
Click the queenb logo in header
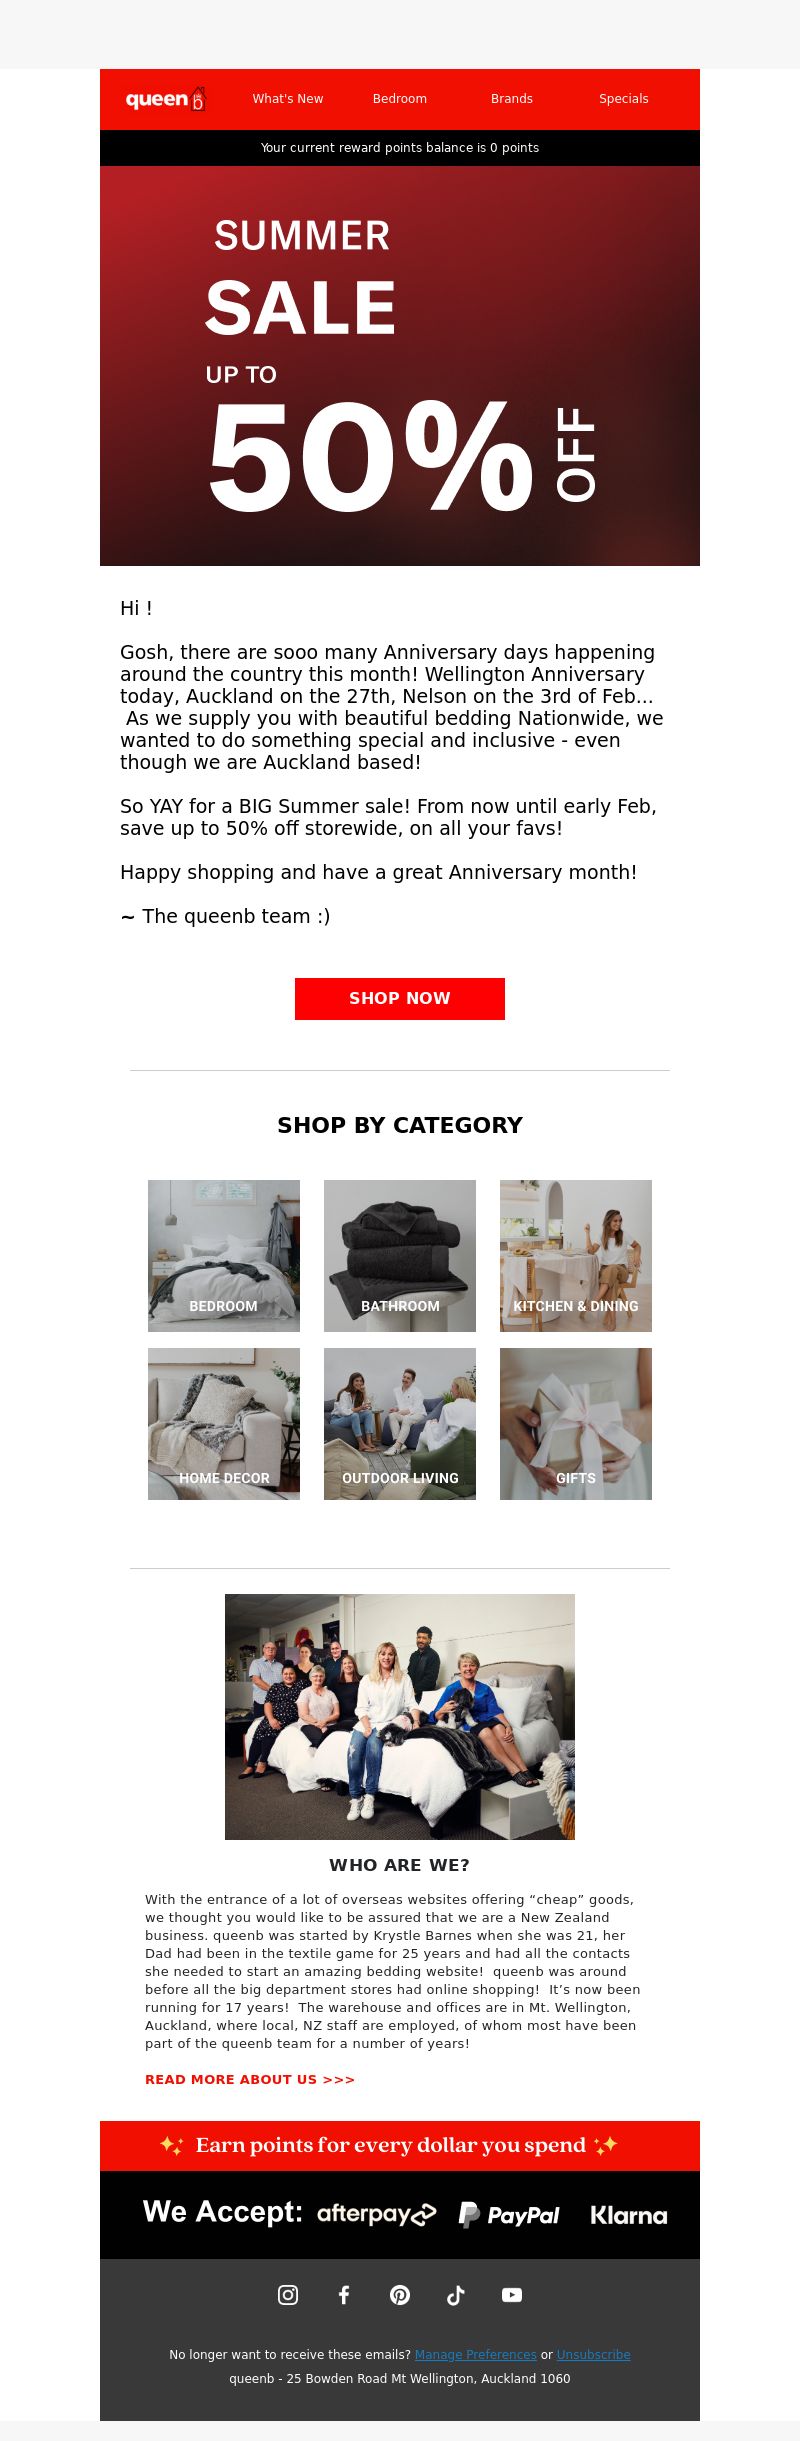165,99
